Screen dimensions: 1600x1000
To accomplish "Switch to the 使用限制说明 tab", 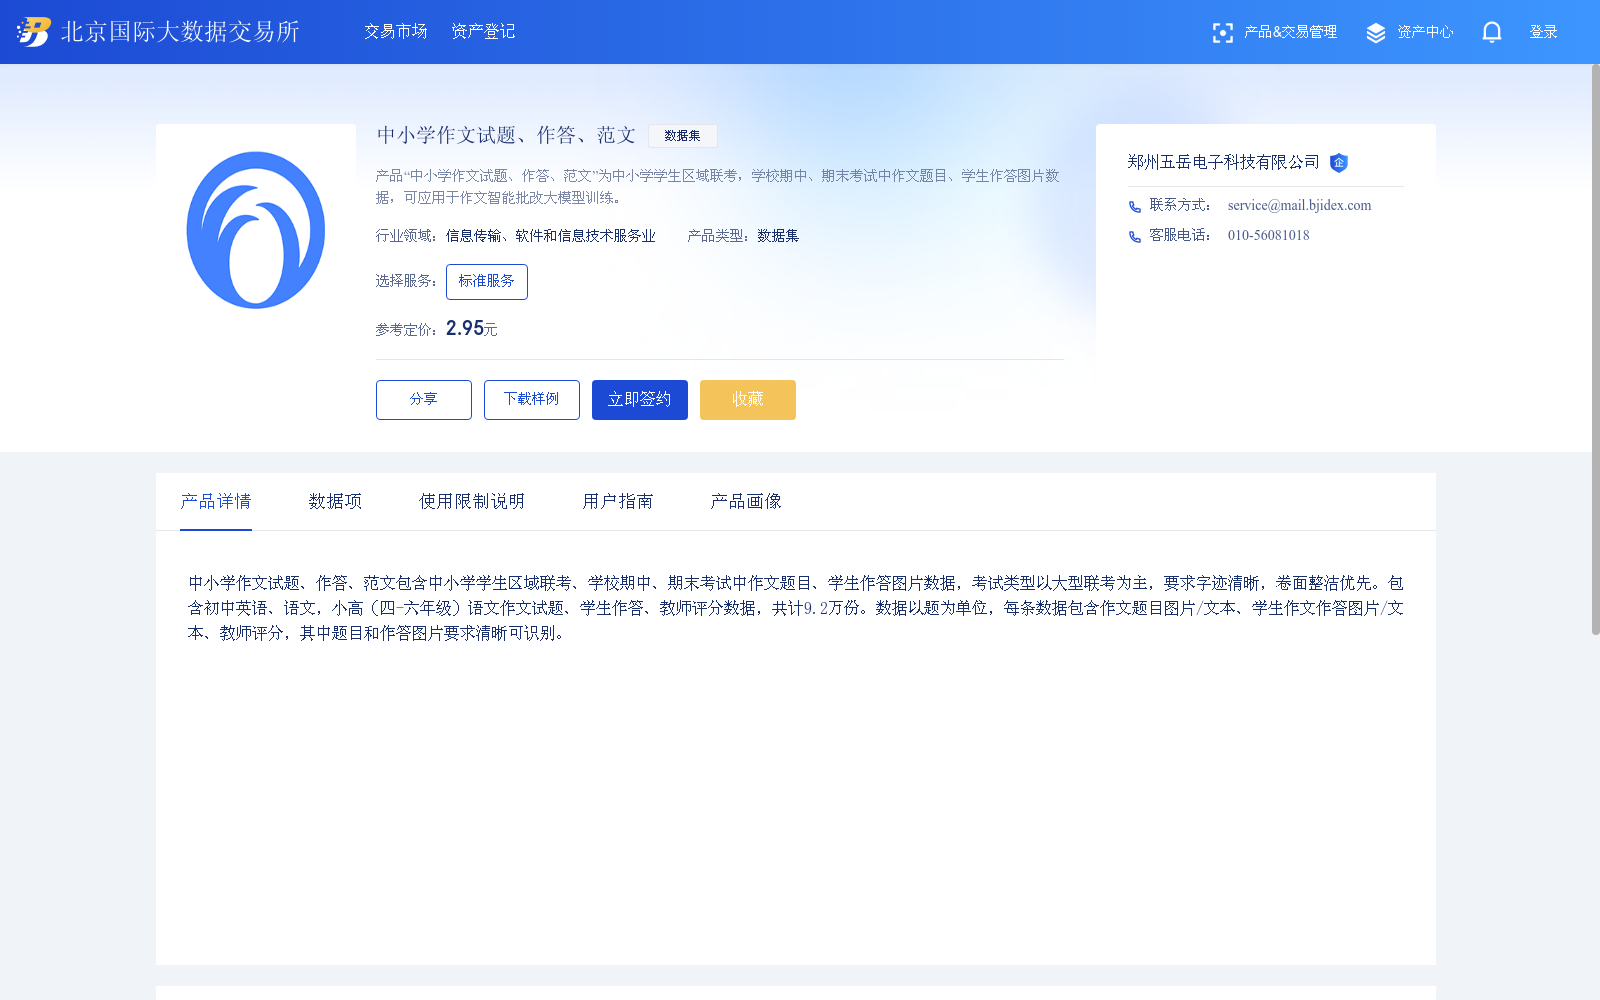I will coord(472,501).
